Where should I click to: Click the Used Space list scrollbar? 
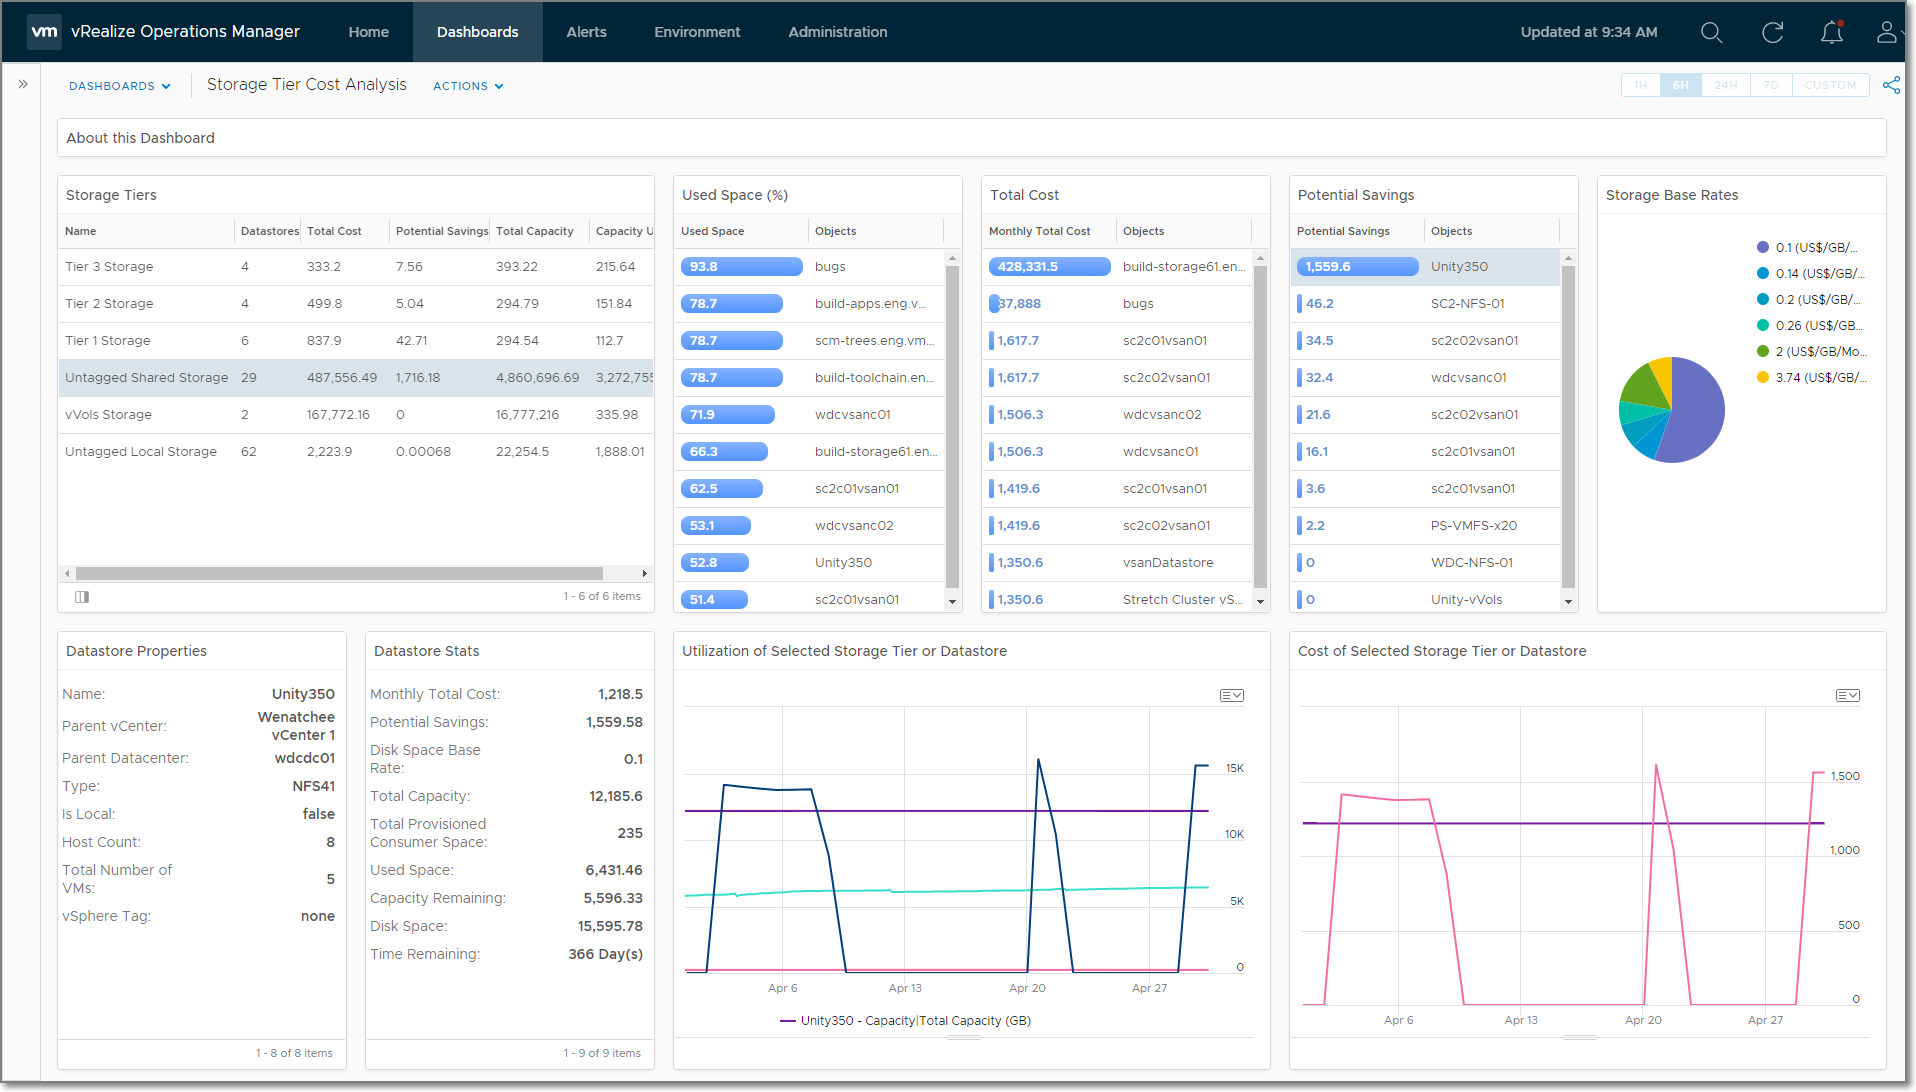coord(952,427)
